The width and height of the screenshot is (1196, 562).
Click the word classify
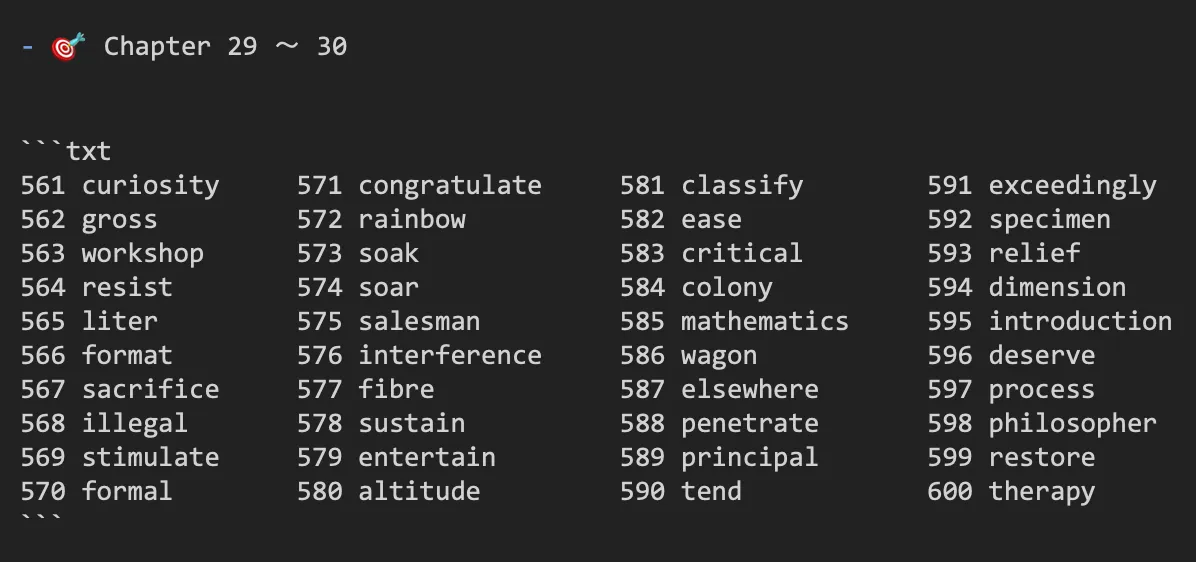coord(742,185)
